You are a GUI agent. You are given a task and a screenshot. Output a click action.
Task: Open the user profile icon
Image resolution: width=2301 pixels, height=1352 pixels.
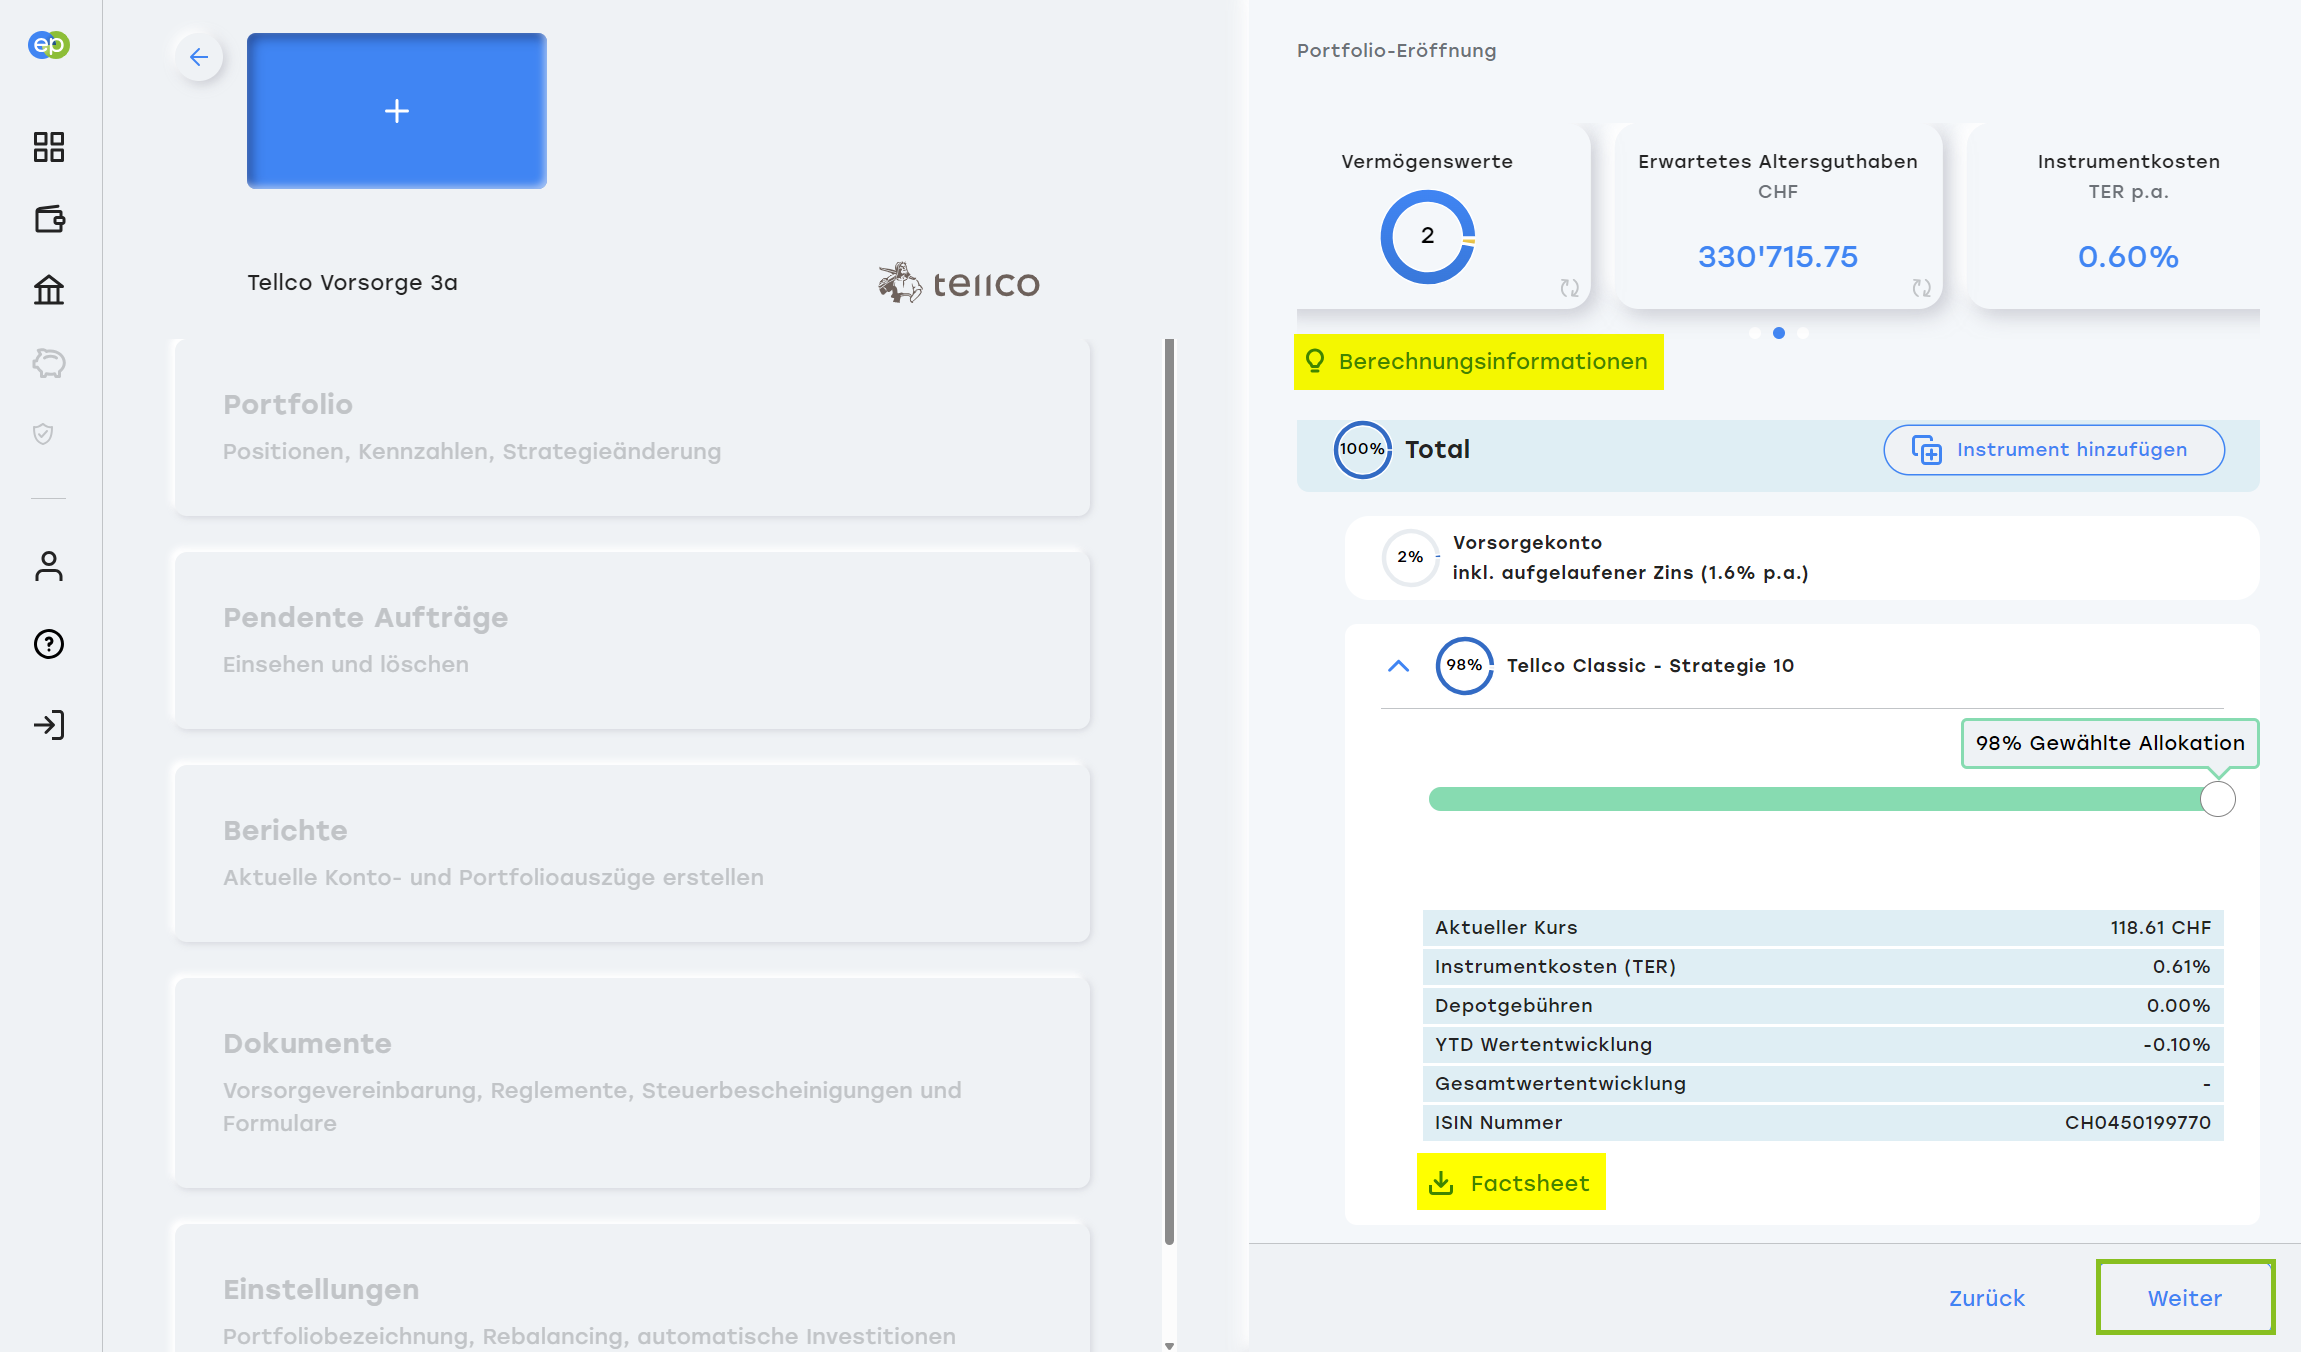coord(48,566)
